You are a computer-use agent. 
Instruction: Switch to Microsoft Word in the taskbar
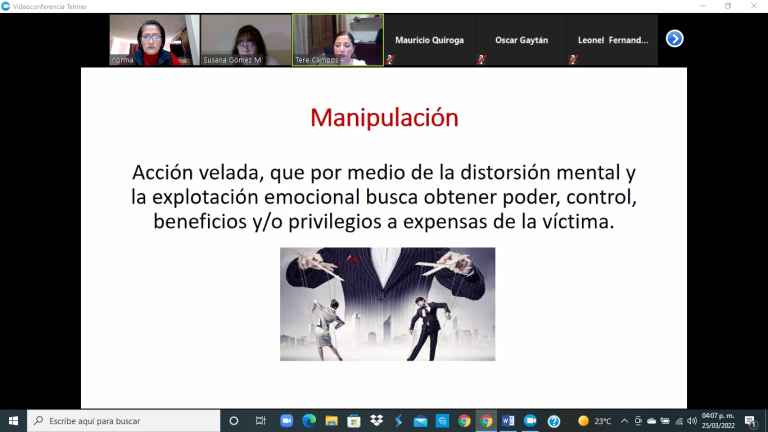tap(508, 421)
